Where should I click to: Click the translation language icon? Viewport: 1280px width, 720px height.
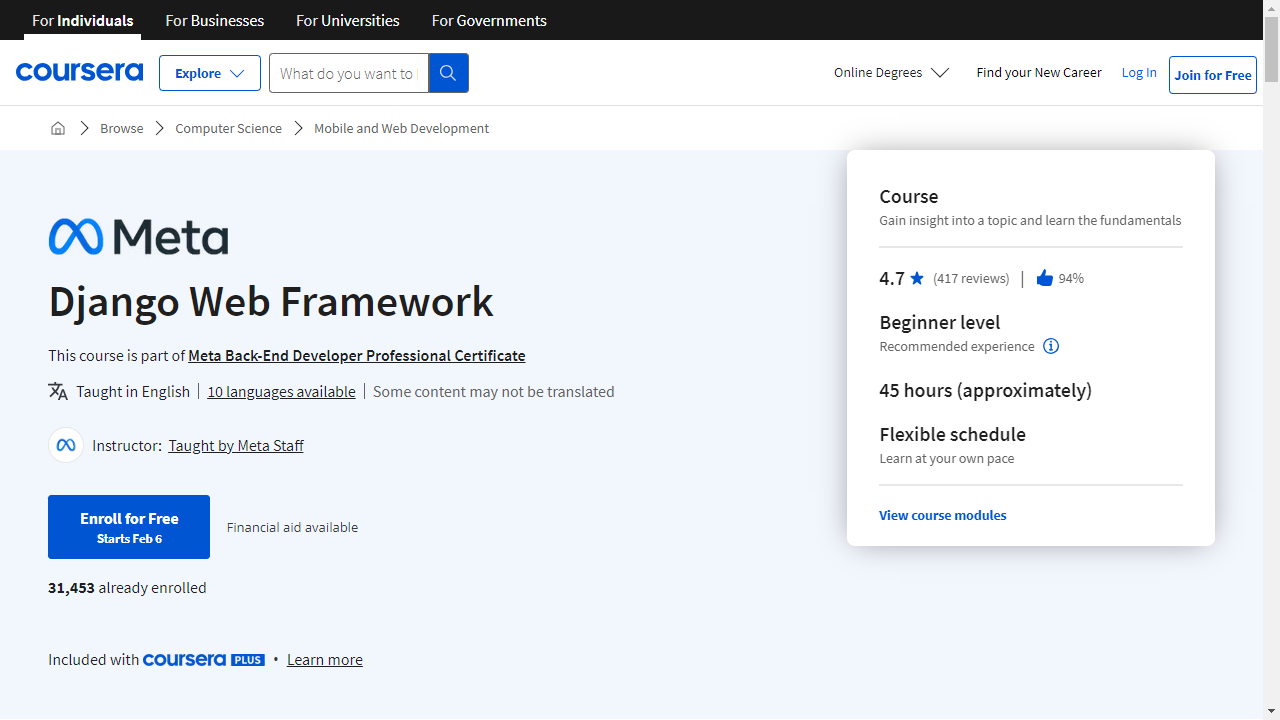(58, 391)
